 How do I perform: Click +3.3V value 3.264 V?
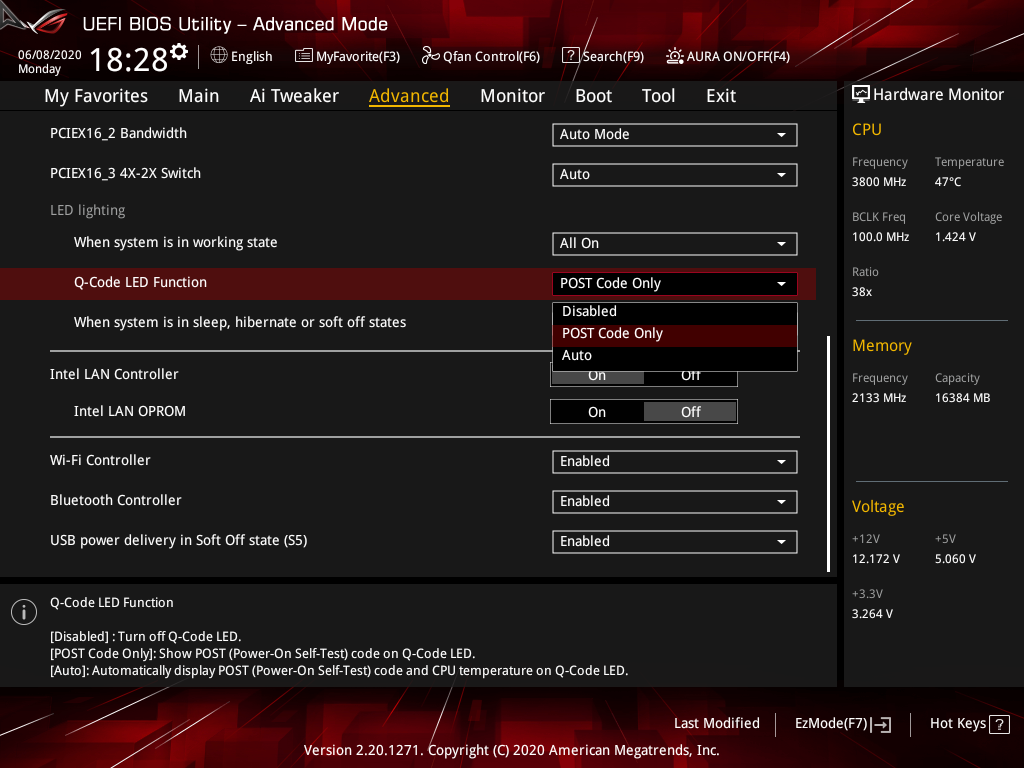872,614
